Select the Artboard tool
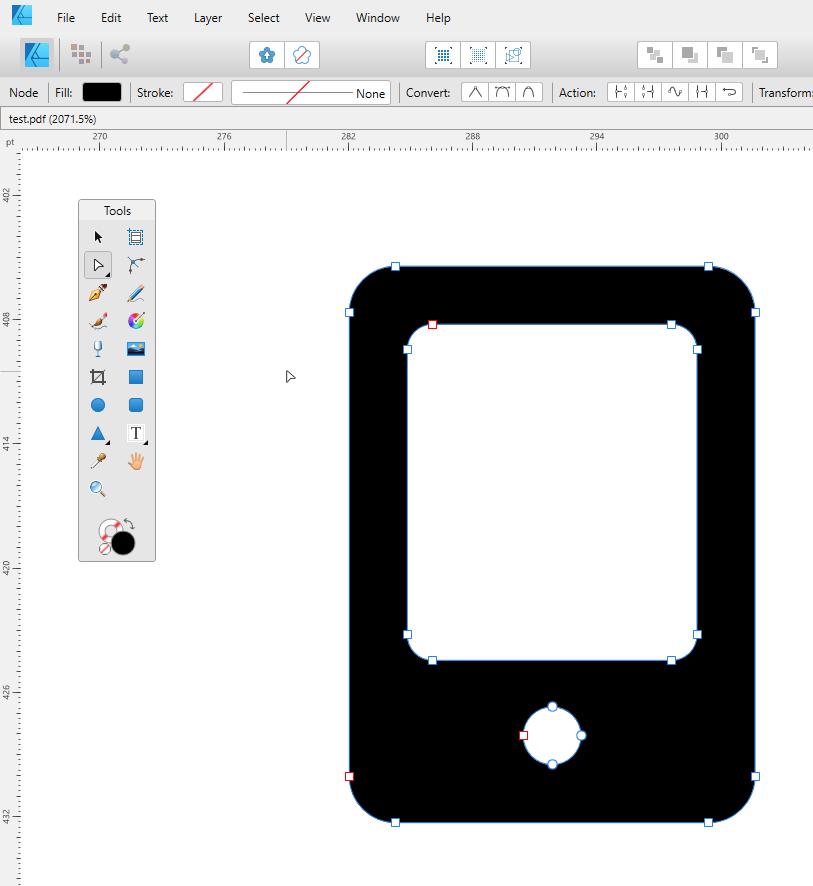This screenshot has height=886, width=813. click(136, 237)
